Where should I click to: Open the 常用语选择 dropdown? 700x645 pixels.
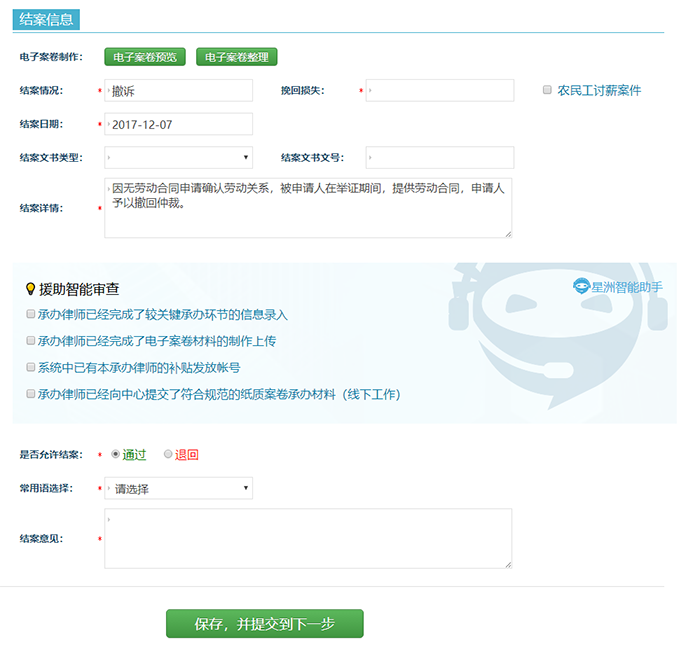point(179,488)
